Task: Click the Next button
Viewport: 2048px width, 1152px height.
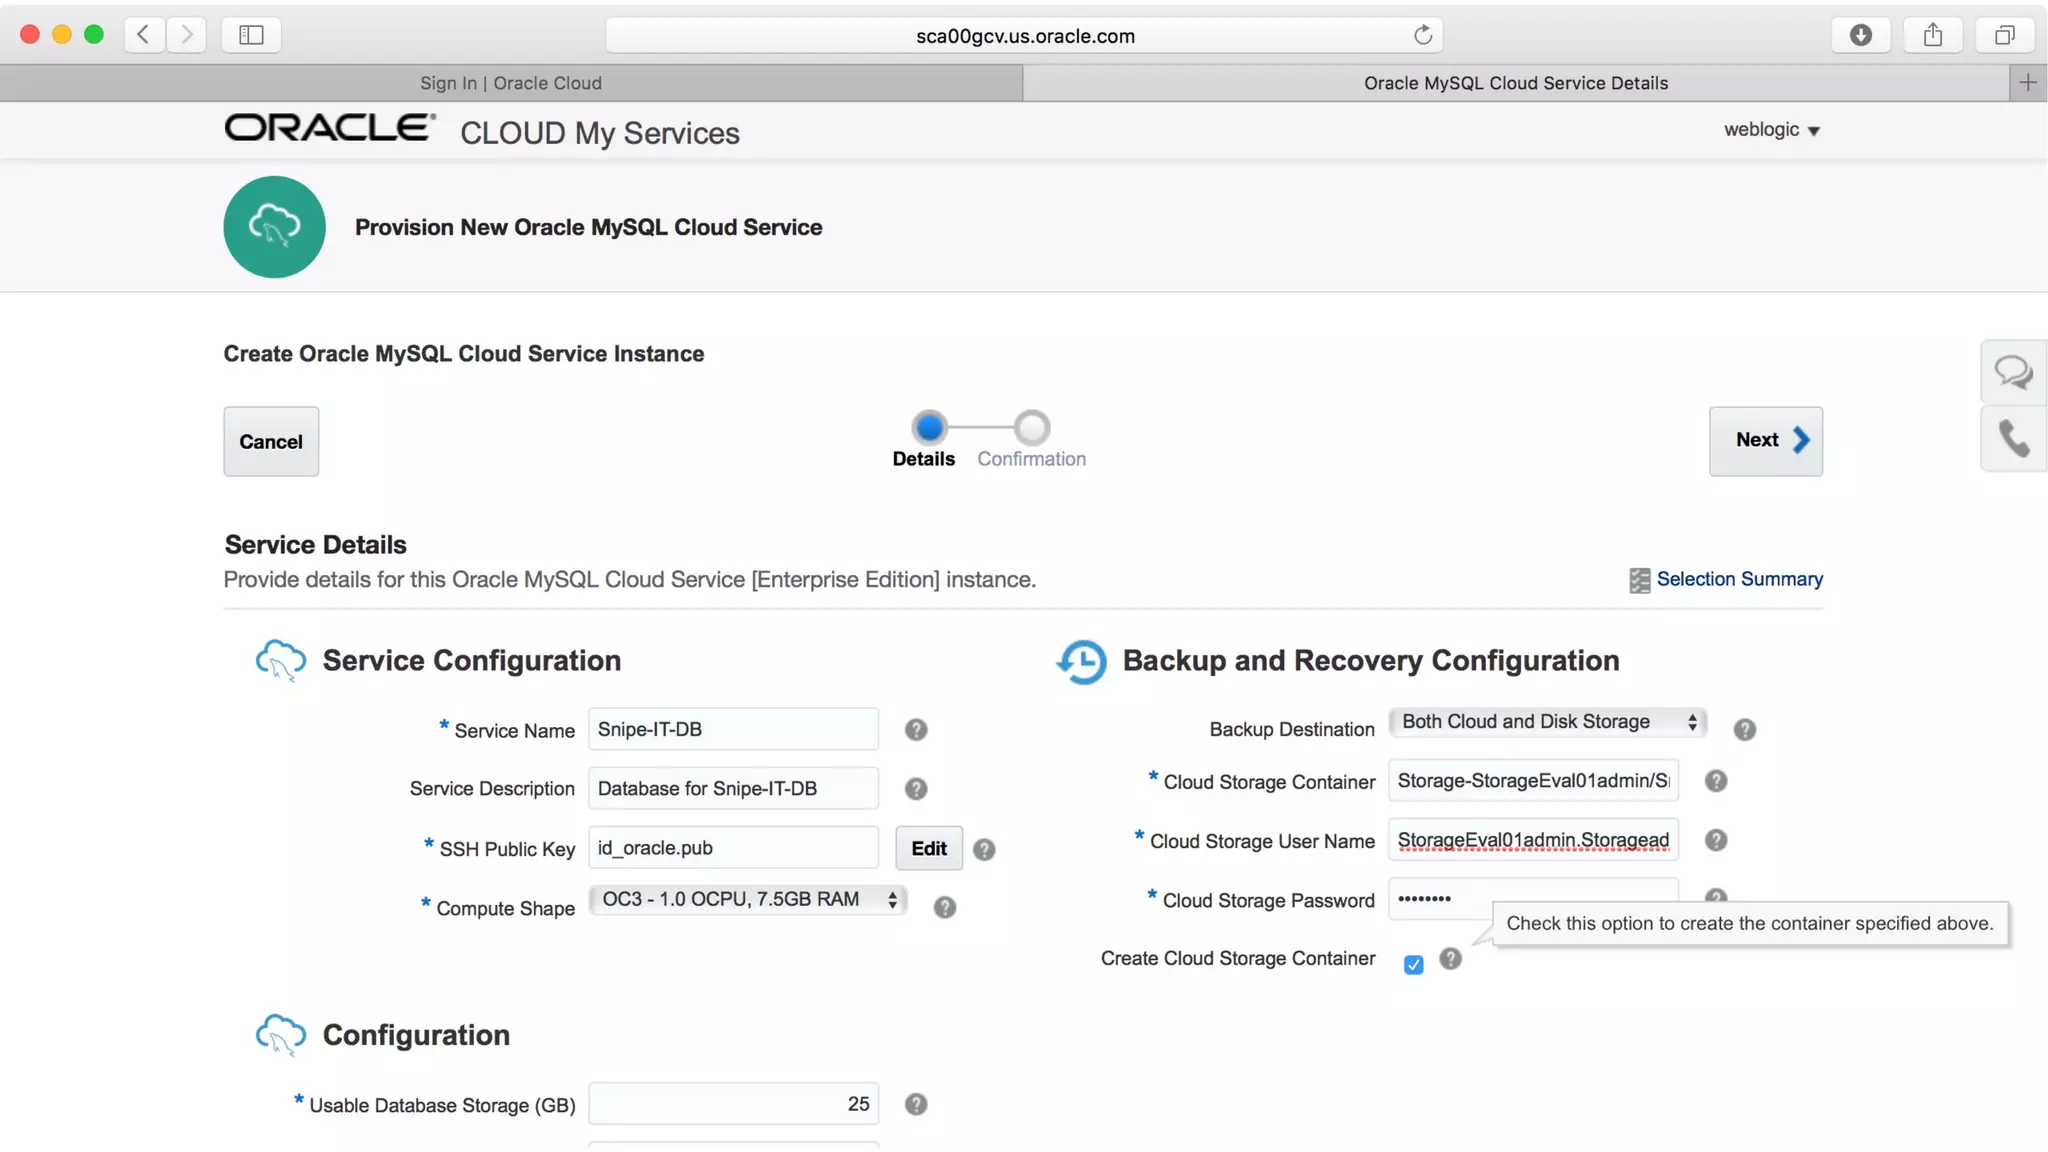Action: [1765, 441]
